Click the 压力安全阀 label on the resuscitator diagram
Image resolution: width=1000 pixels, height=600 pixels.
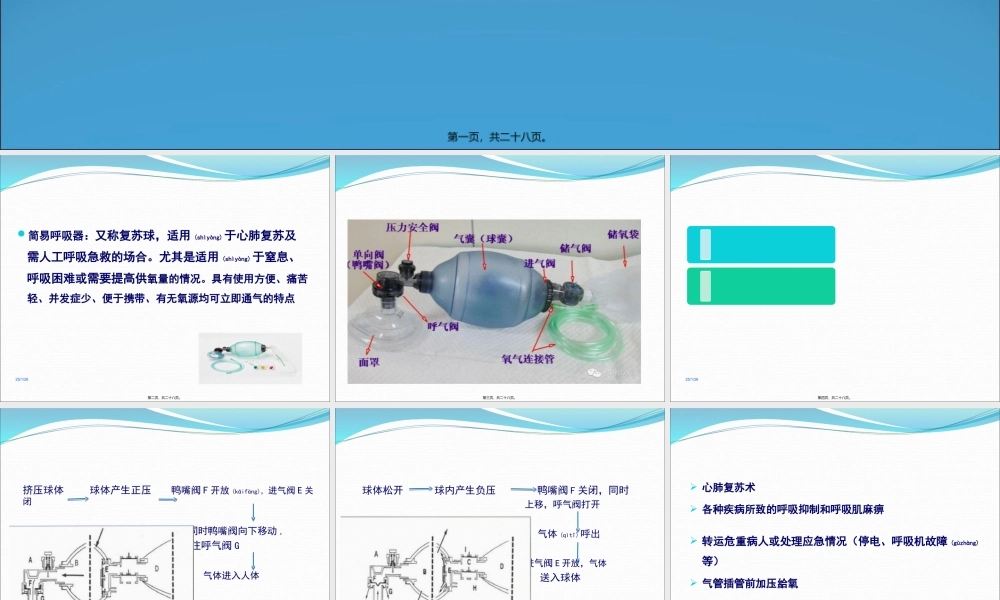[x=413, y=228]
